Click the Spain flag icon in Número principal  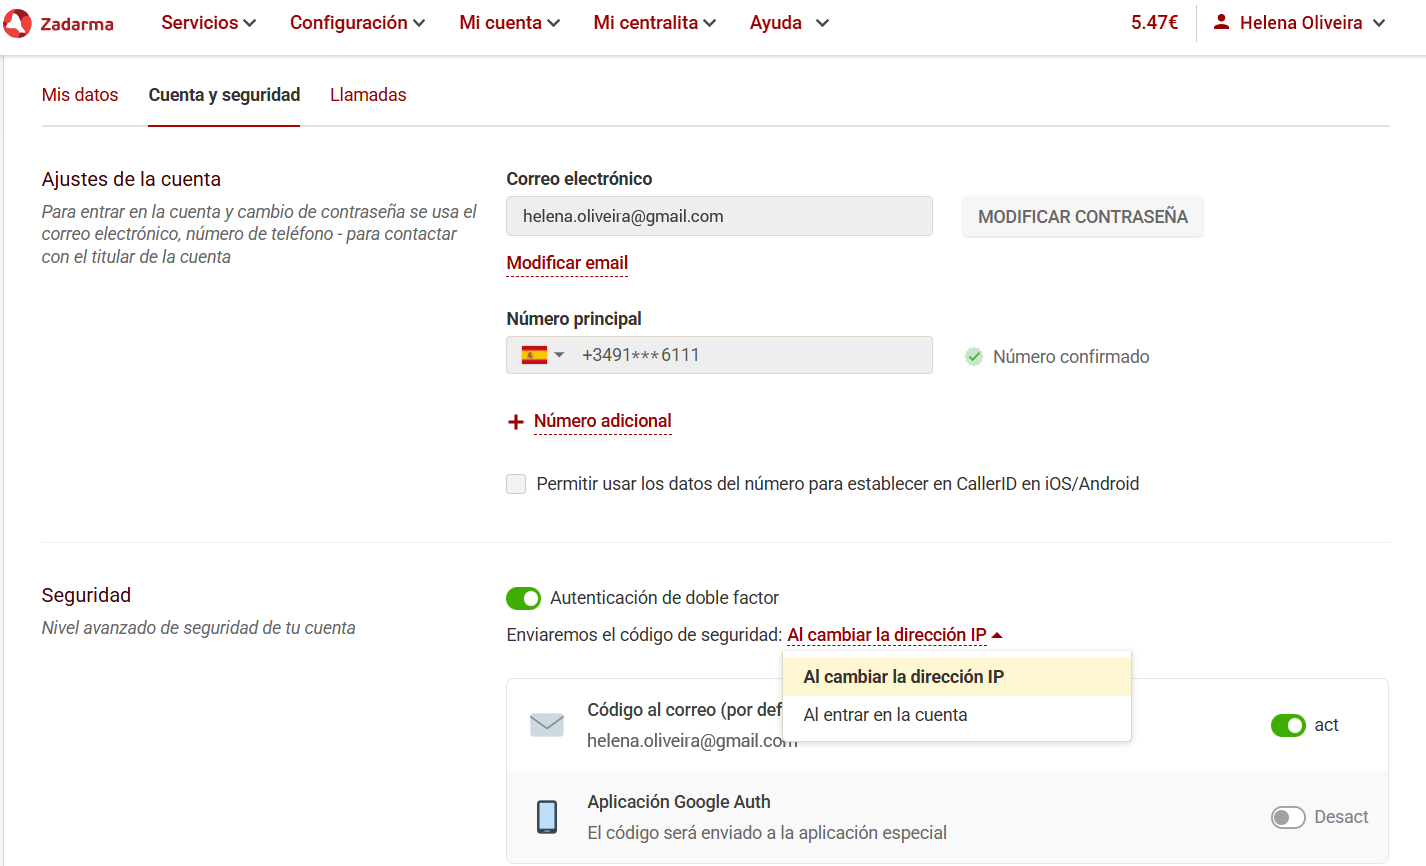pos(535,355)
